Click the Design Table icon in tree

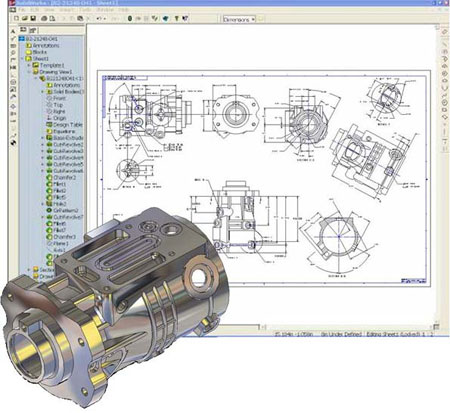coord(49,125)
